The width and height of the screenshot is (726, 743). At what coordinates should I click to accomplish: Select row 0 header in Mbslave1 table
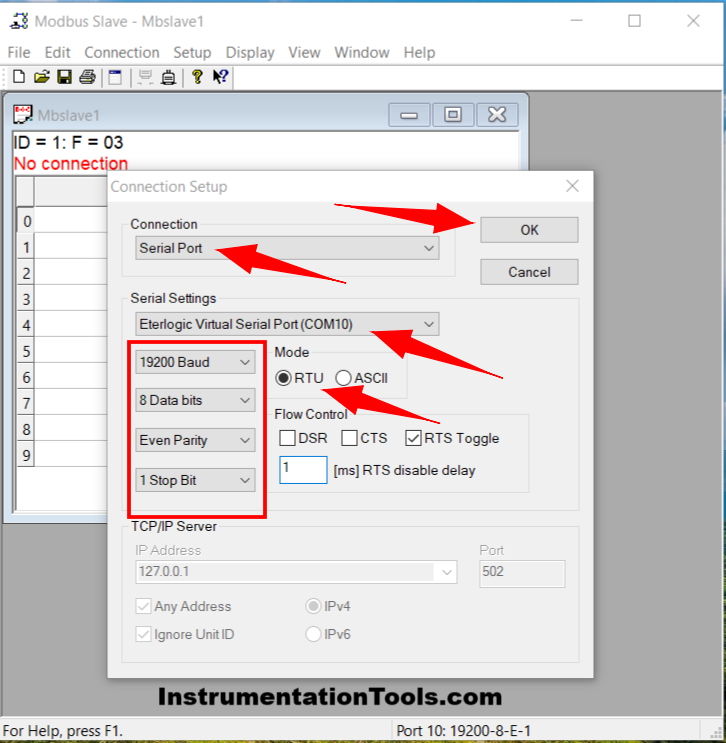coord(26,221)
